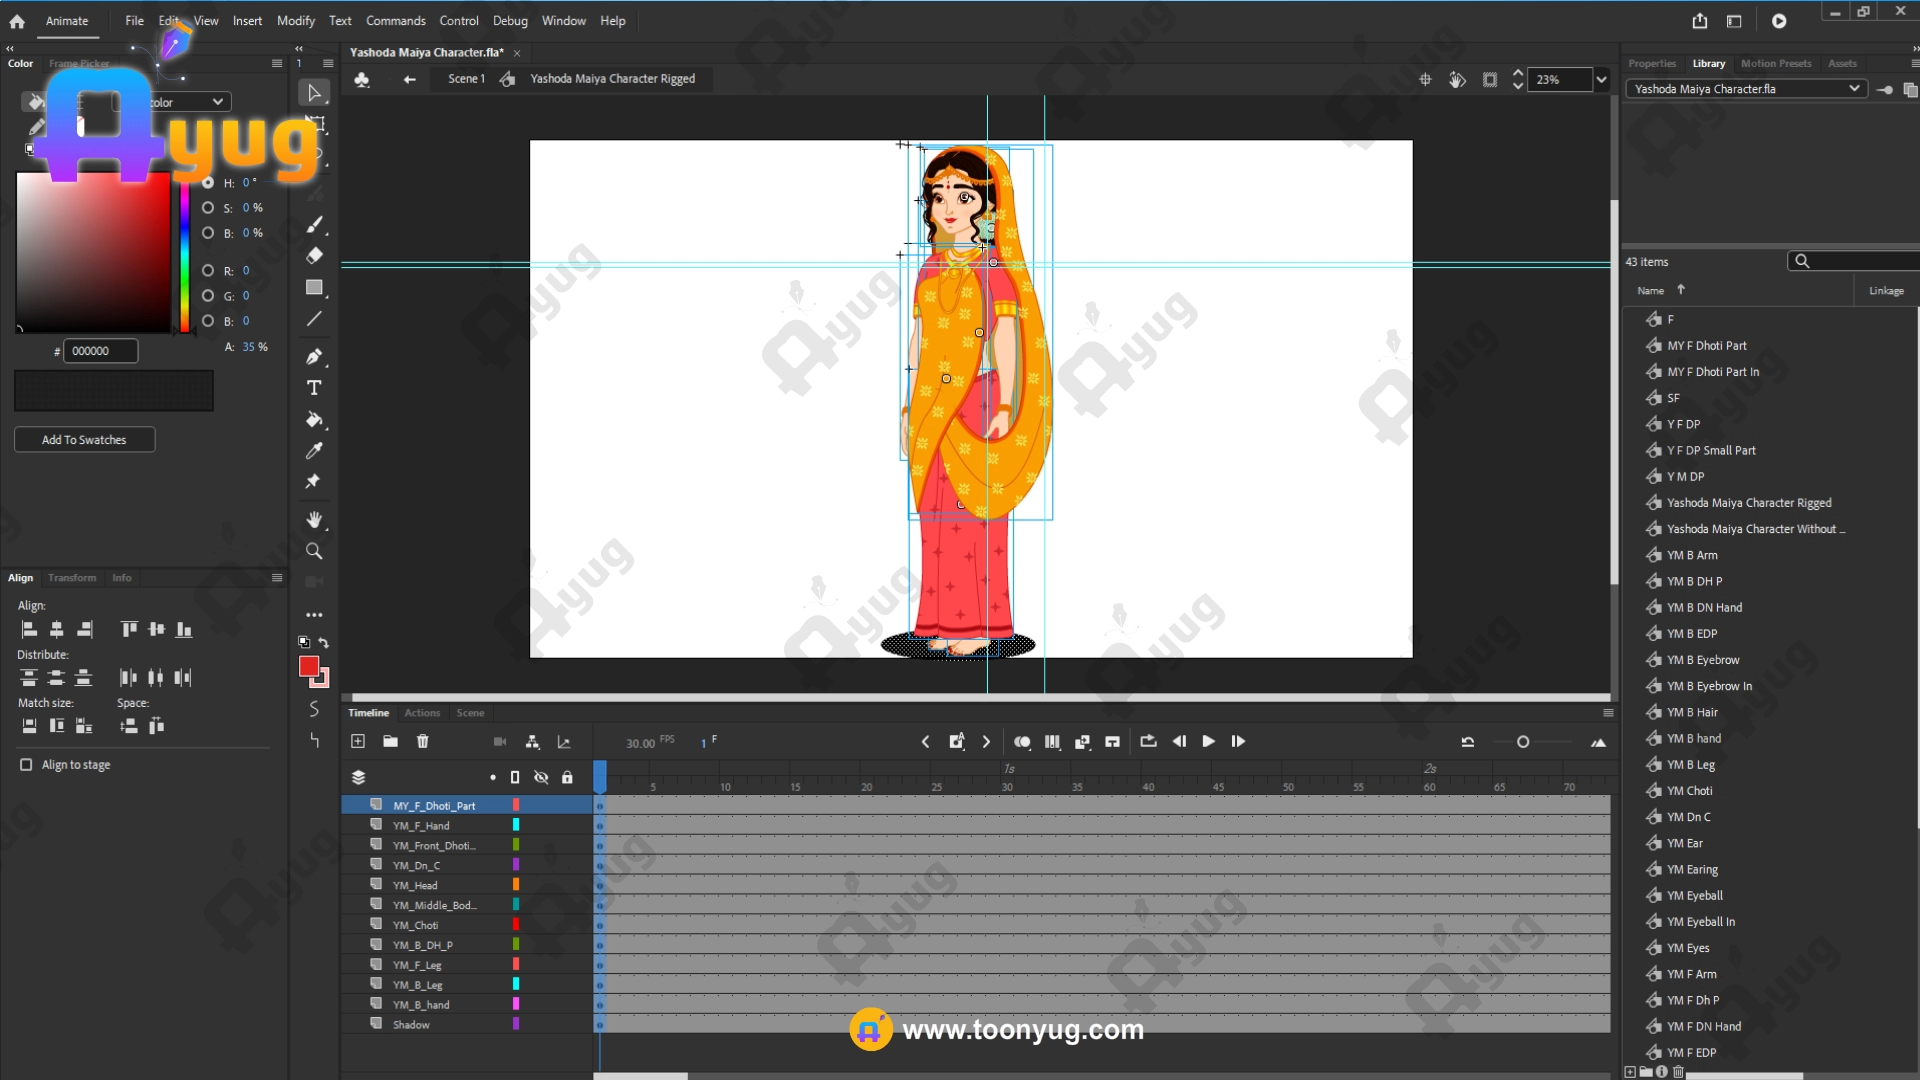
Task: Open the stage zoom percentage dropdown
Action: (x=1601, y=79)
